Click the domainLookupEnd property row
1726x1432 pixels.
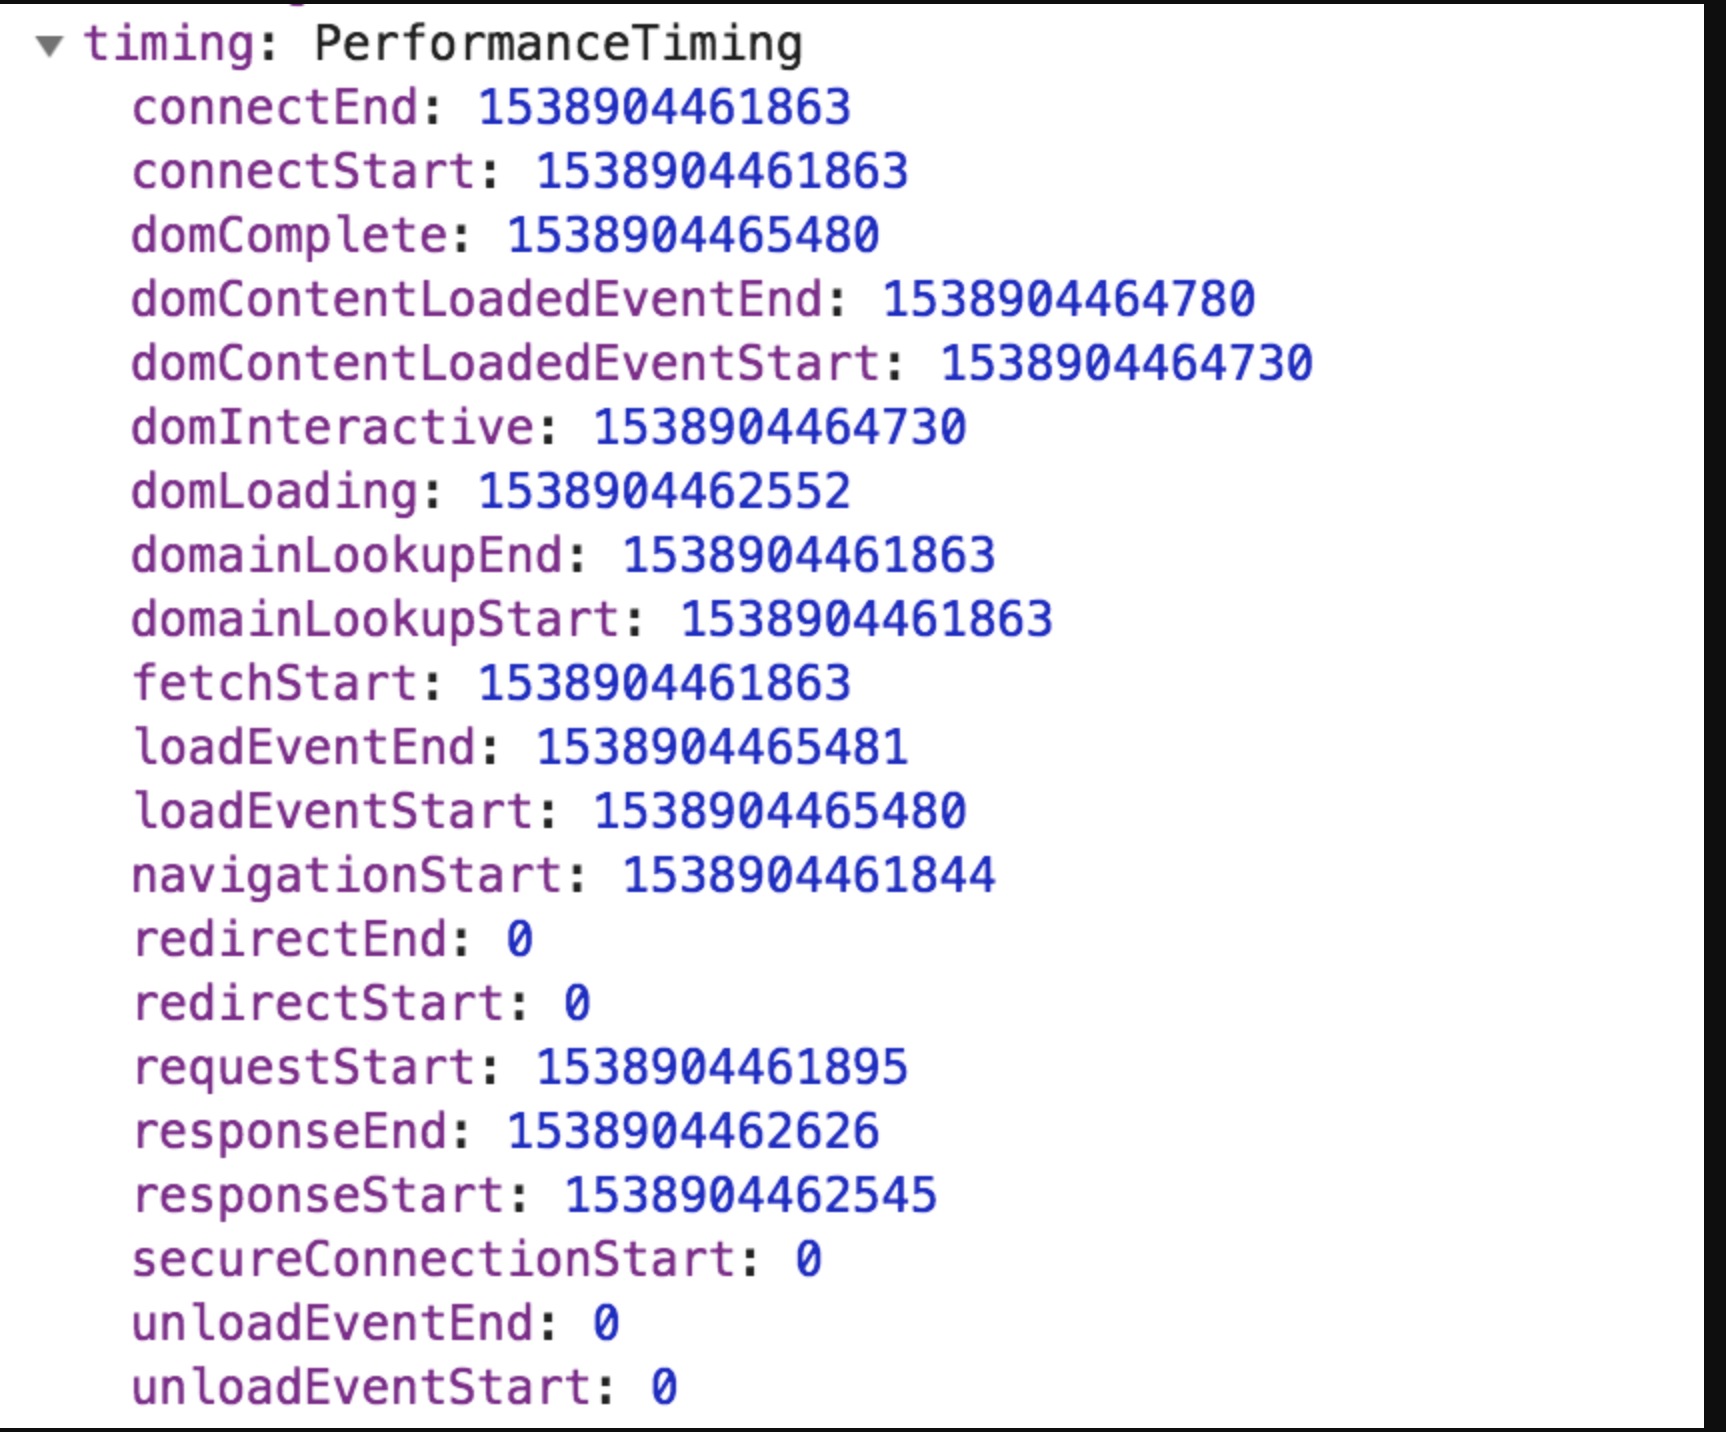(347, 556)
